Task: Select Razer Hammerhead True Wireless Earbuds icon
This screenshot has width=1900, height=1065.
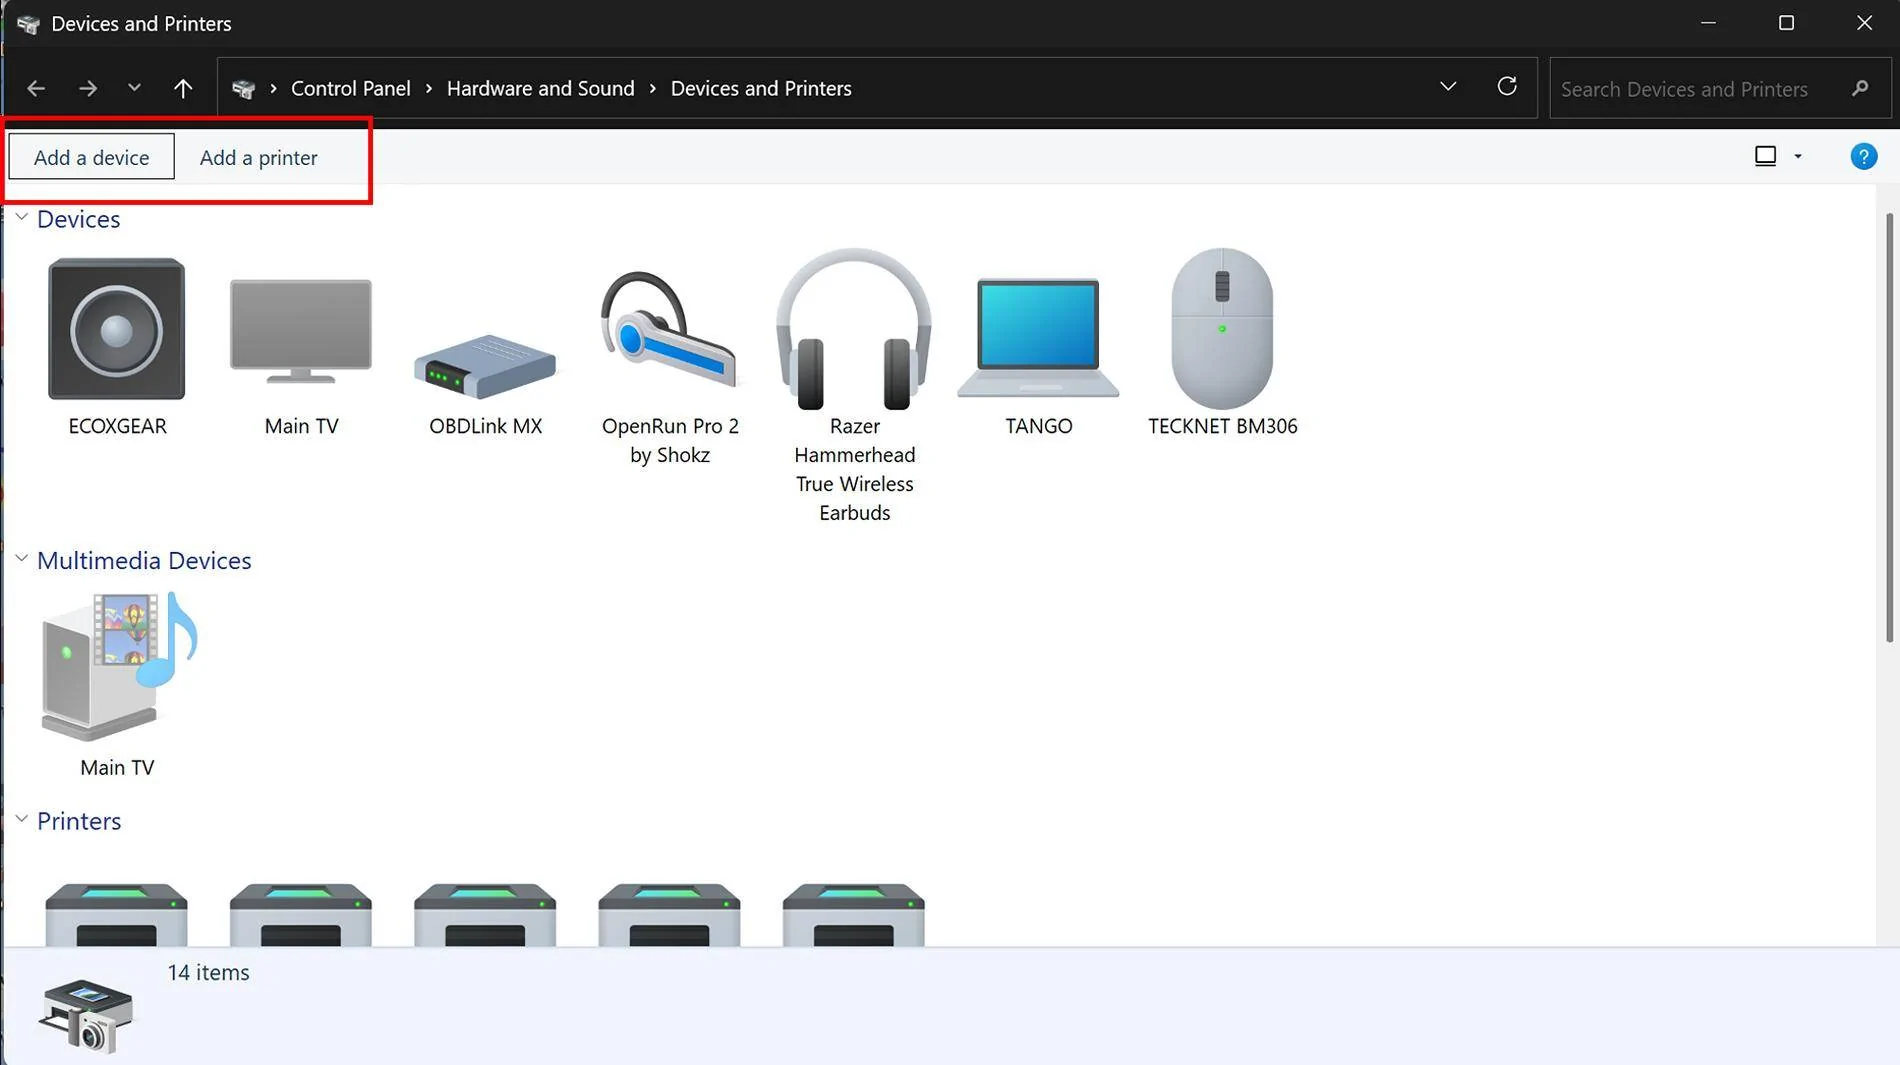Action: pos(854,330)
